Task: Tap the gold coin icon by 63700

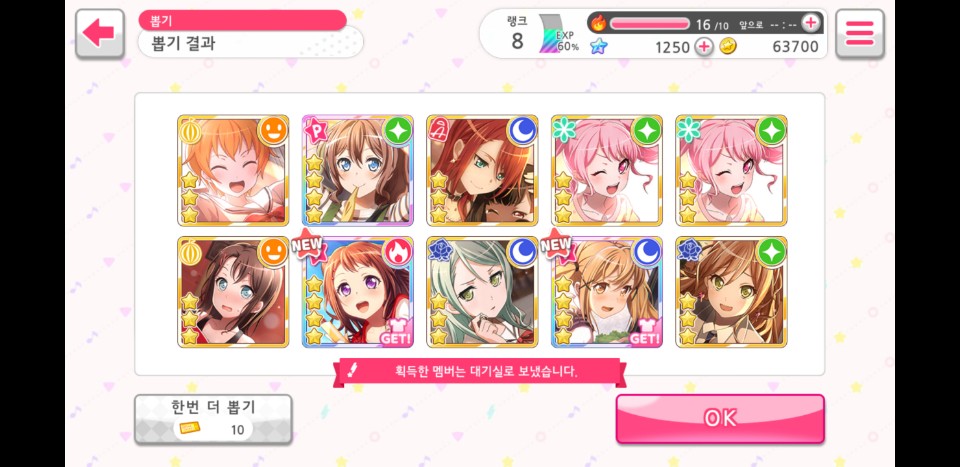Action: pos(728,47)
